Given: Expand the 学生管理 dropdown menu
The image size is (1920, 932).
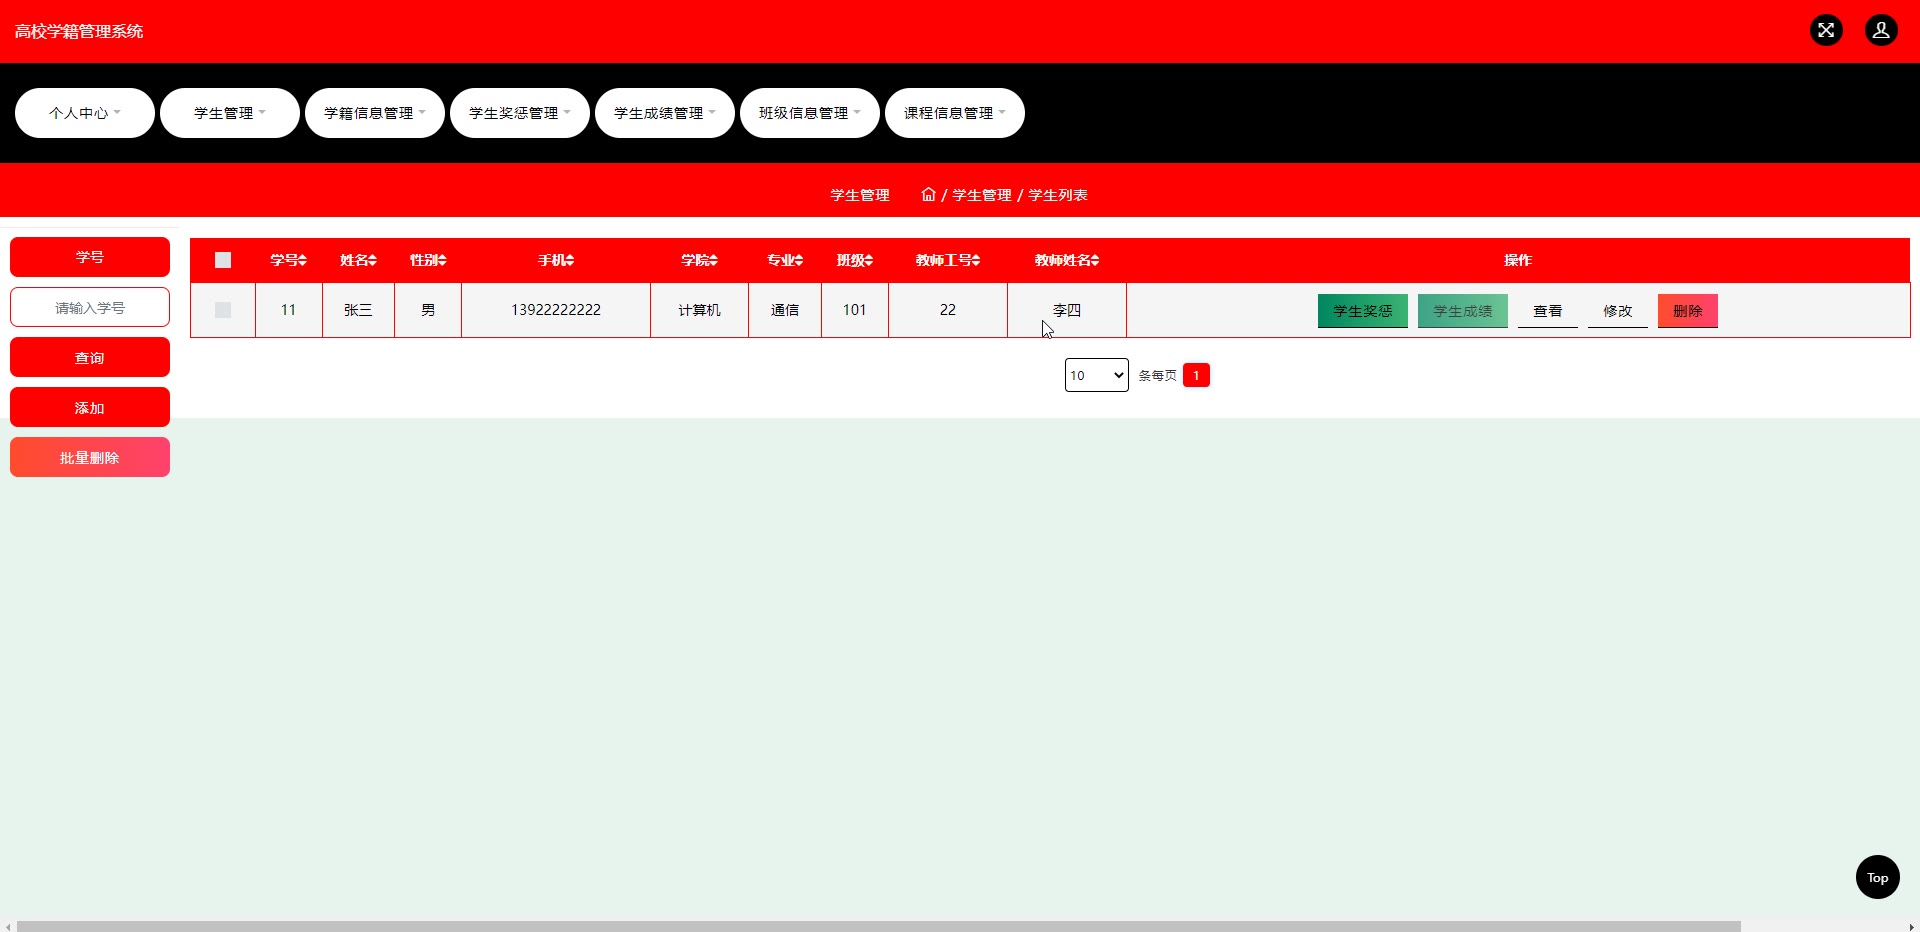Looking at the screenshot, I should [230, 113].
